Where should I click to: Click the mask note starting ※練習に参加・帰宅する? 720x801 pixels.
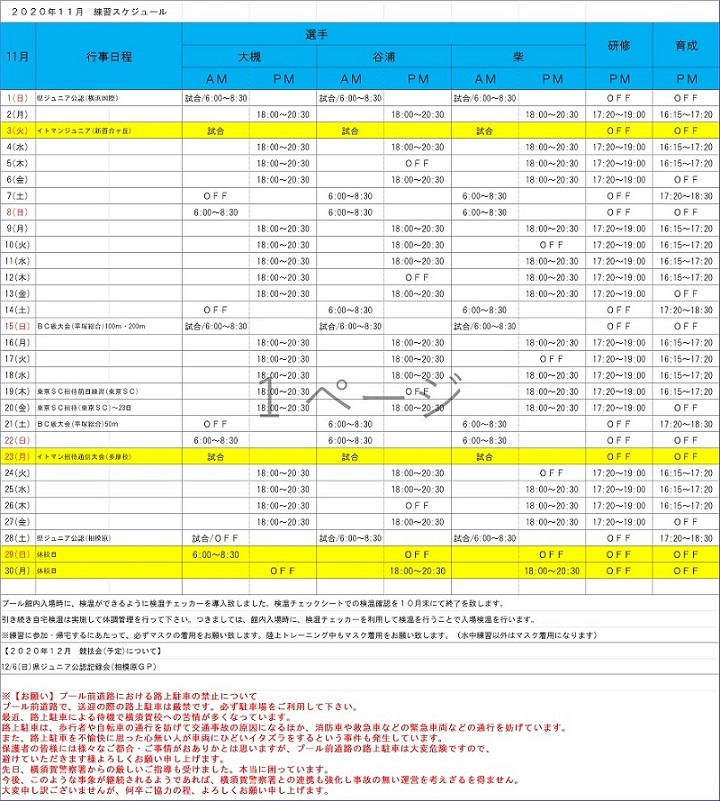pyautogui.click(x=299, y=635)
